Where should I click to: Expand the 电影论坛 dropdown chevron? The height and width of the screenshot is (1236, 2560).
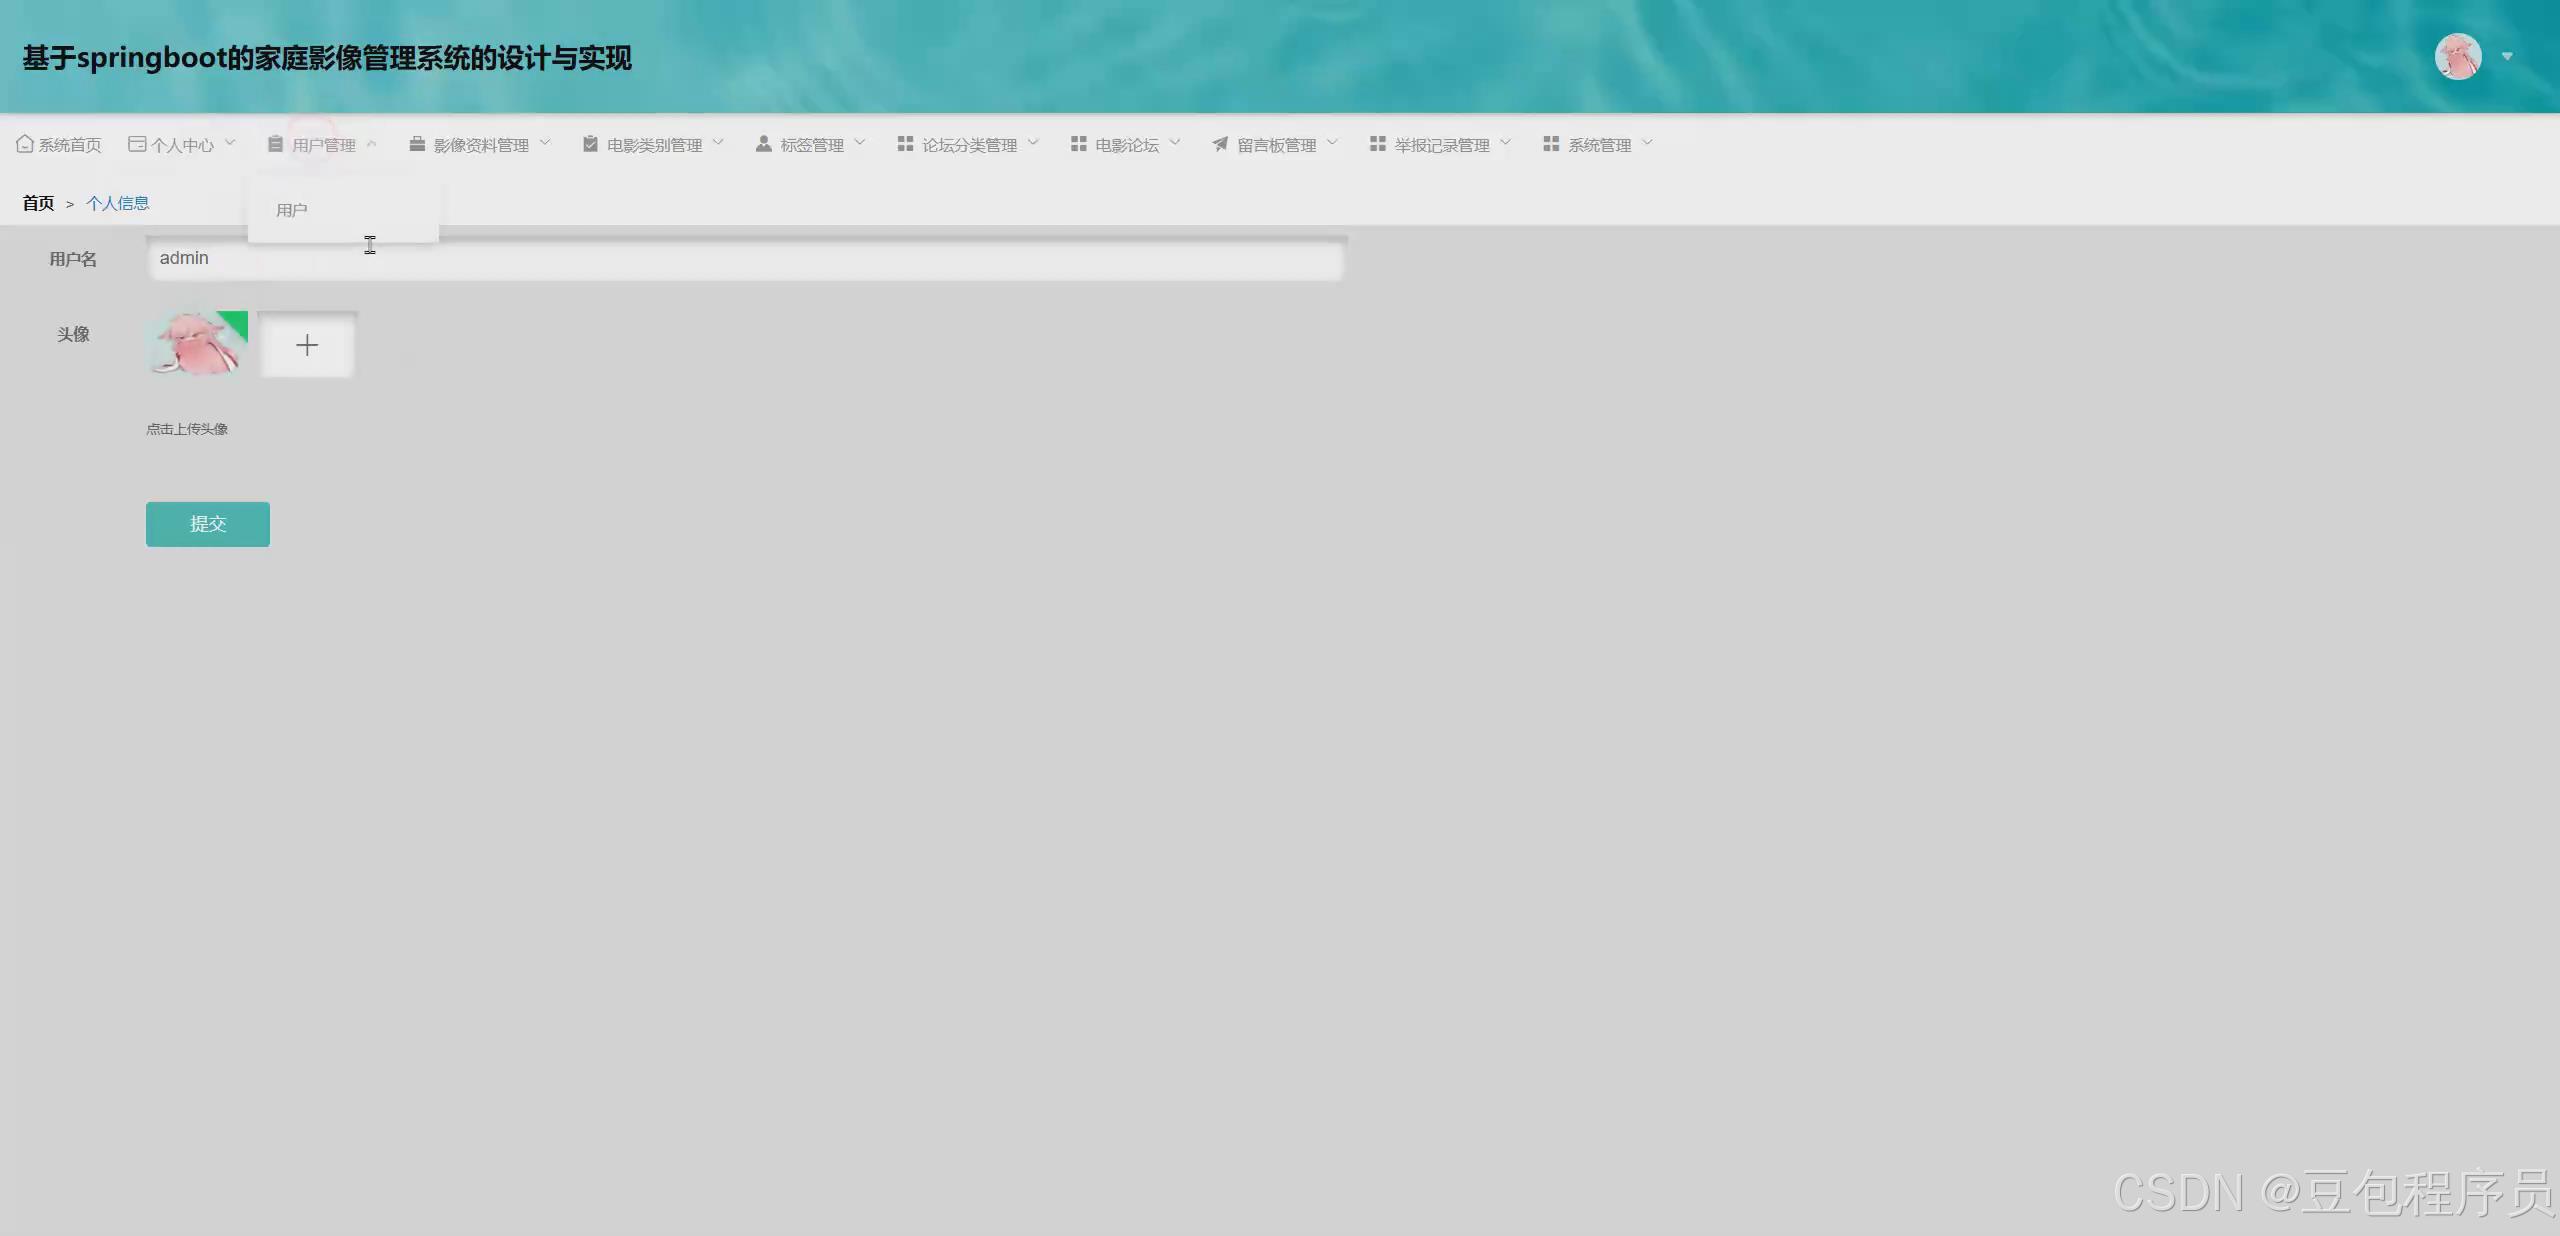pyautogui.click(x=1175, y=143)
